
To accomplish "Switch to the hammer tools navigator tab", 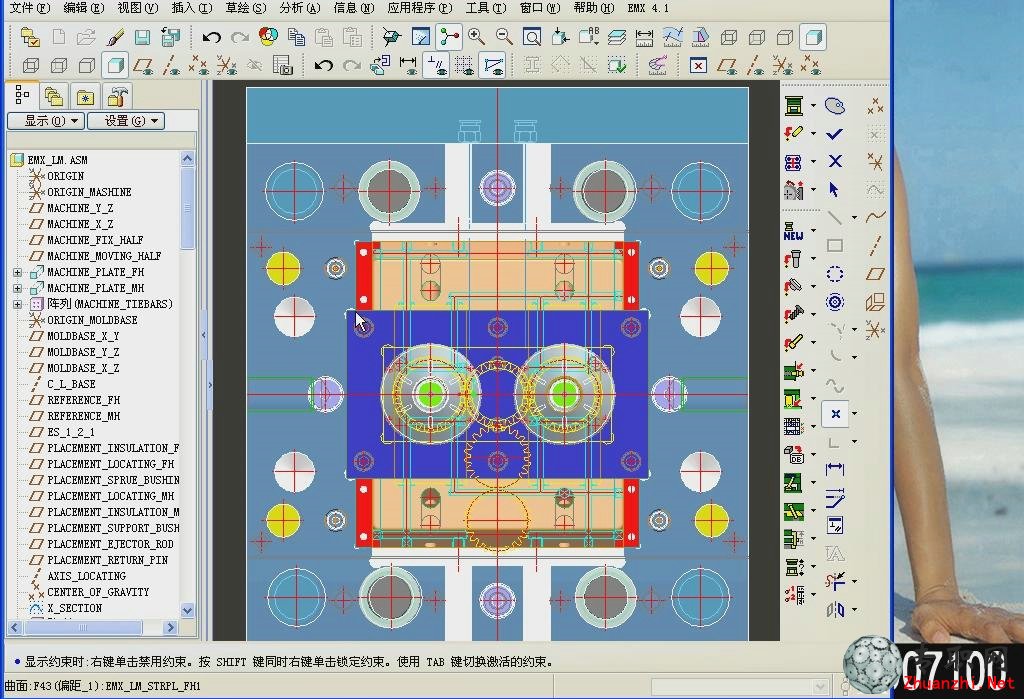I will tap(117, 97).
